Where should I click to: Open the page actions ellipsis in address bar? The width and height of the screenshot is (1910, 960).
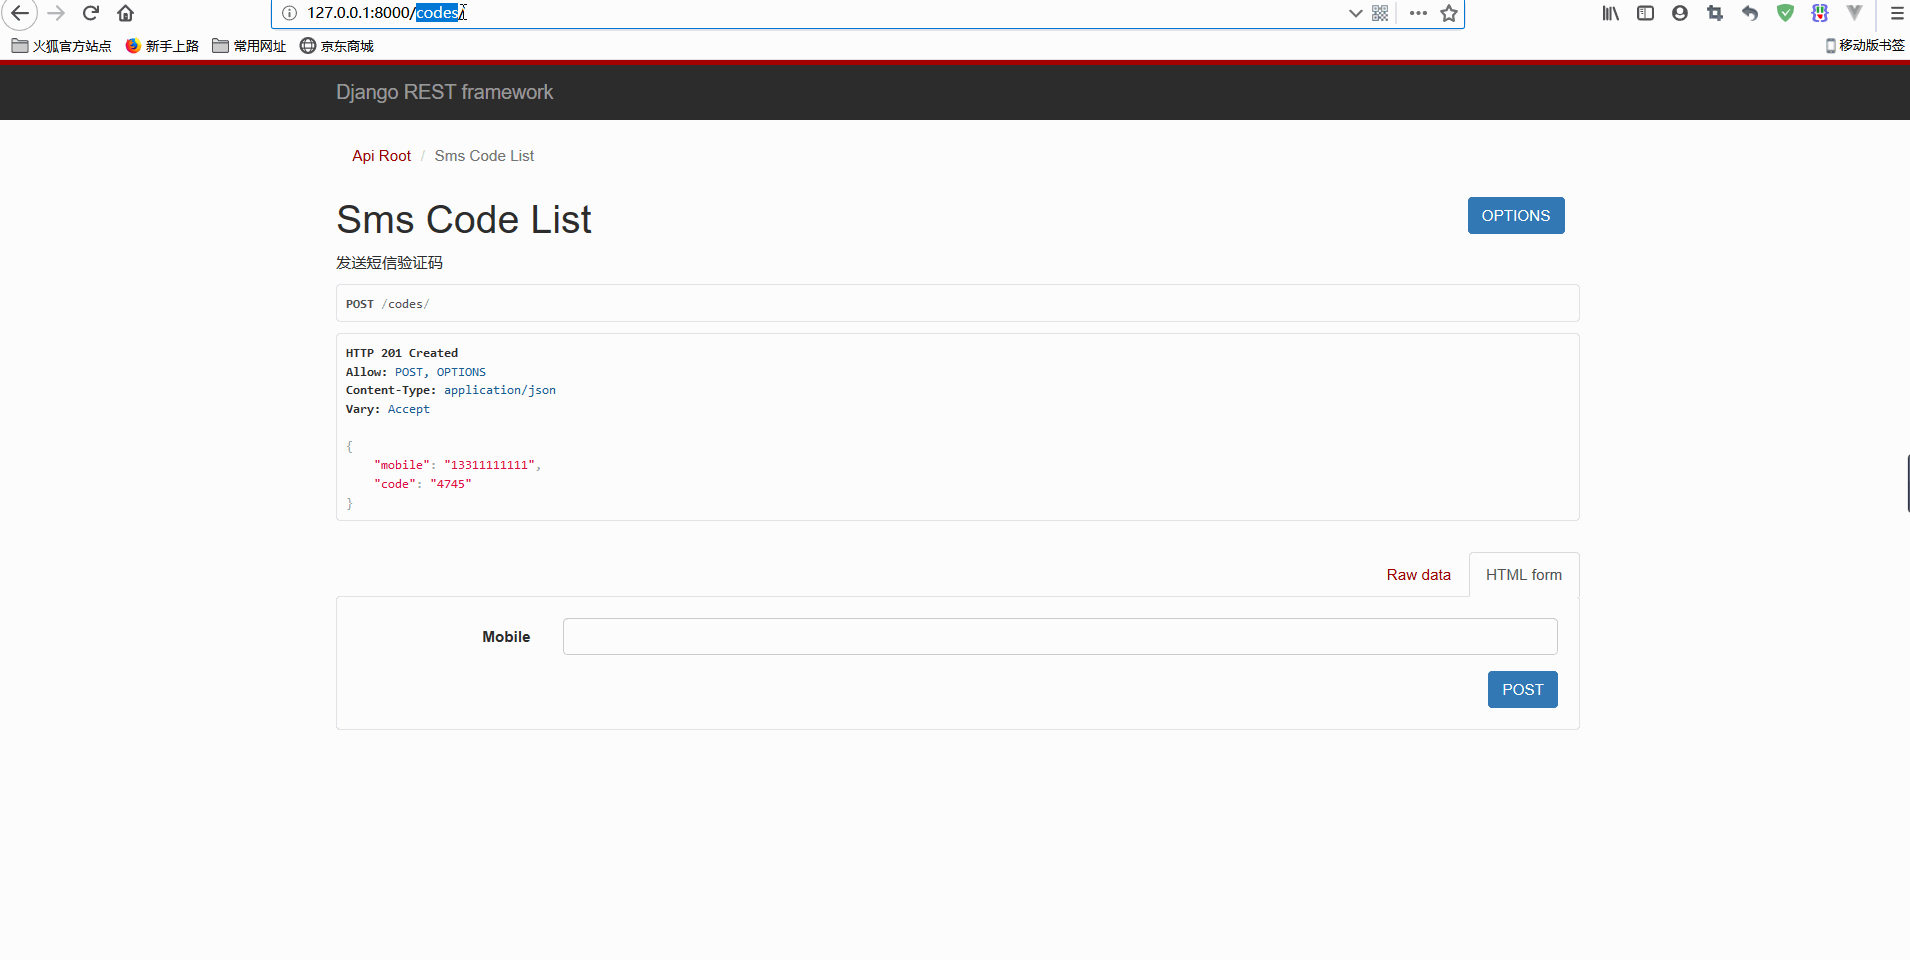tap(1417, 13)
